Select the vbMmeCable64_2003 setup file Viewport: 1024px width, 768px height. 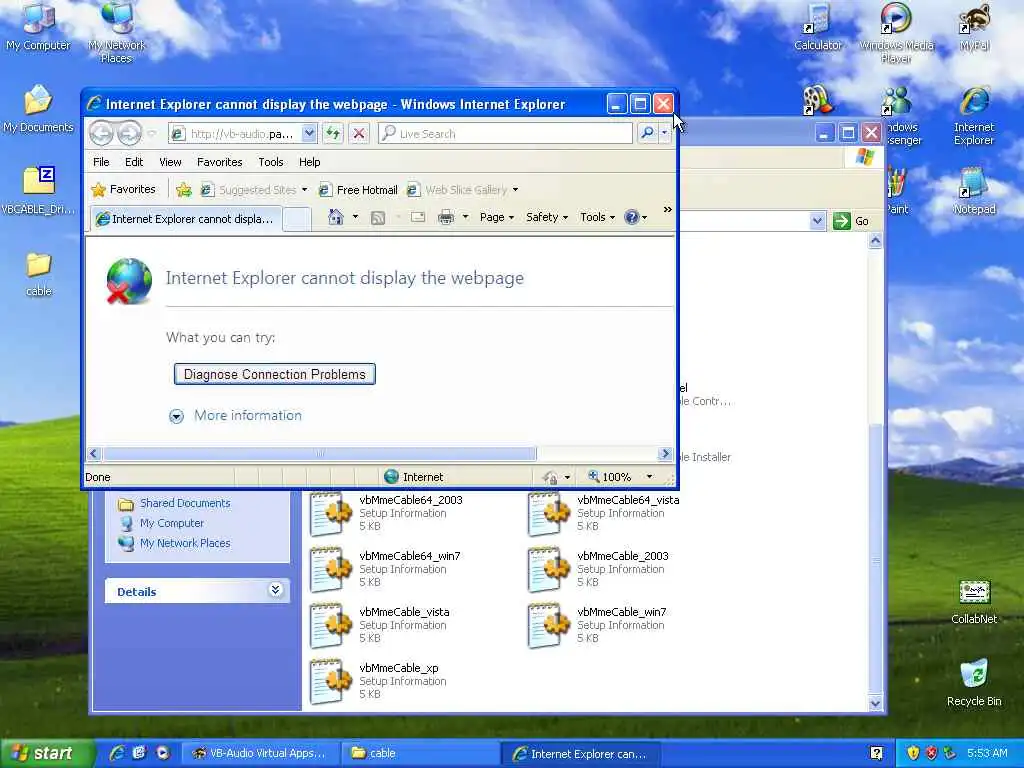click(x=388, y=513)
